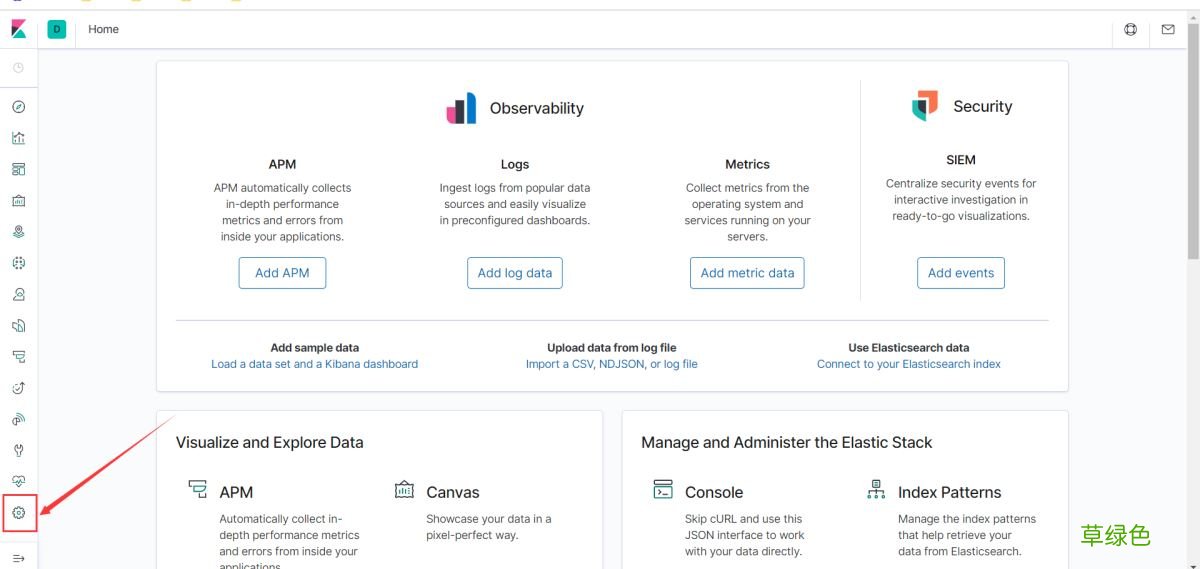Screen dimensions: 1200x569
Task: Open the Index Patterns title link
Action: (x=949, y=492)
